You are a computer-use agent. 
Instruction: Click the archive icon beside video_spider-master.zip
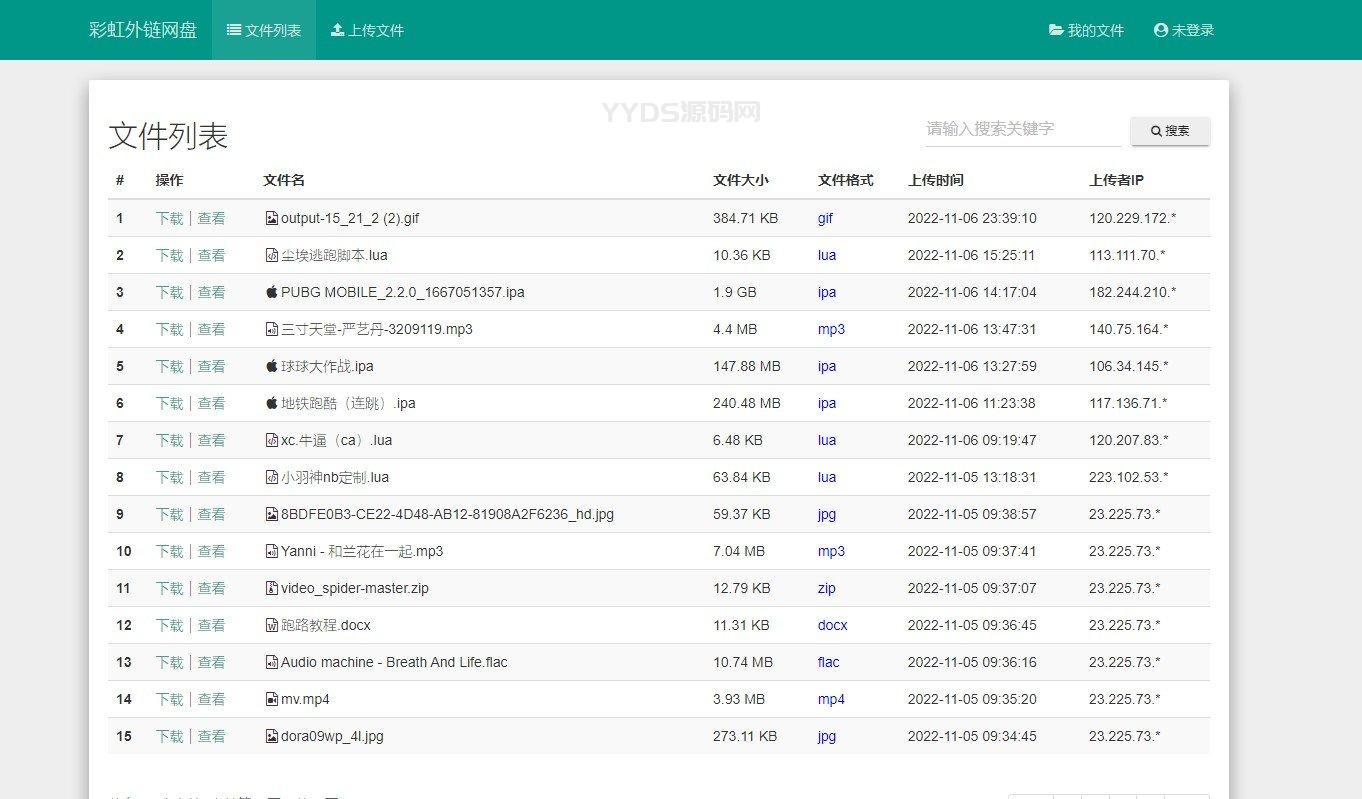(x=271, y=588)
